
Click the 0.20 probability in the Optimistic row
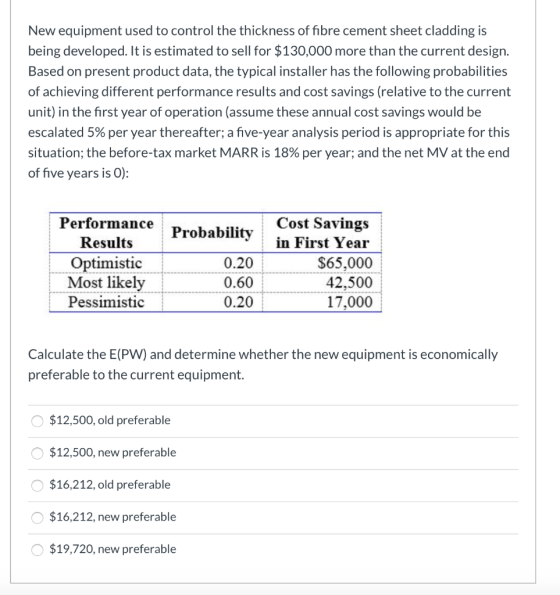coord(238,263)
